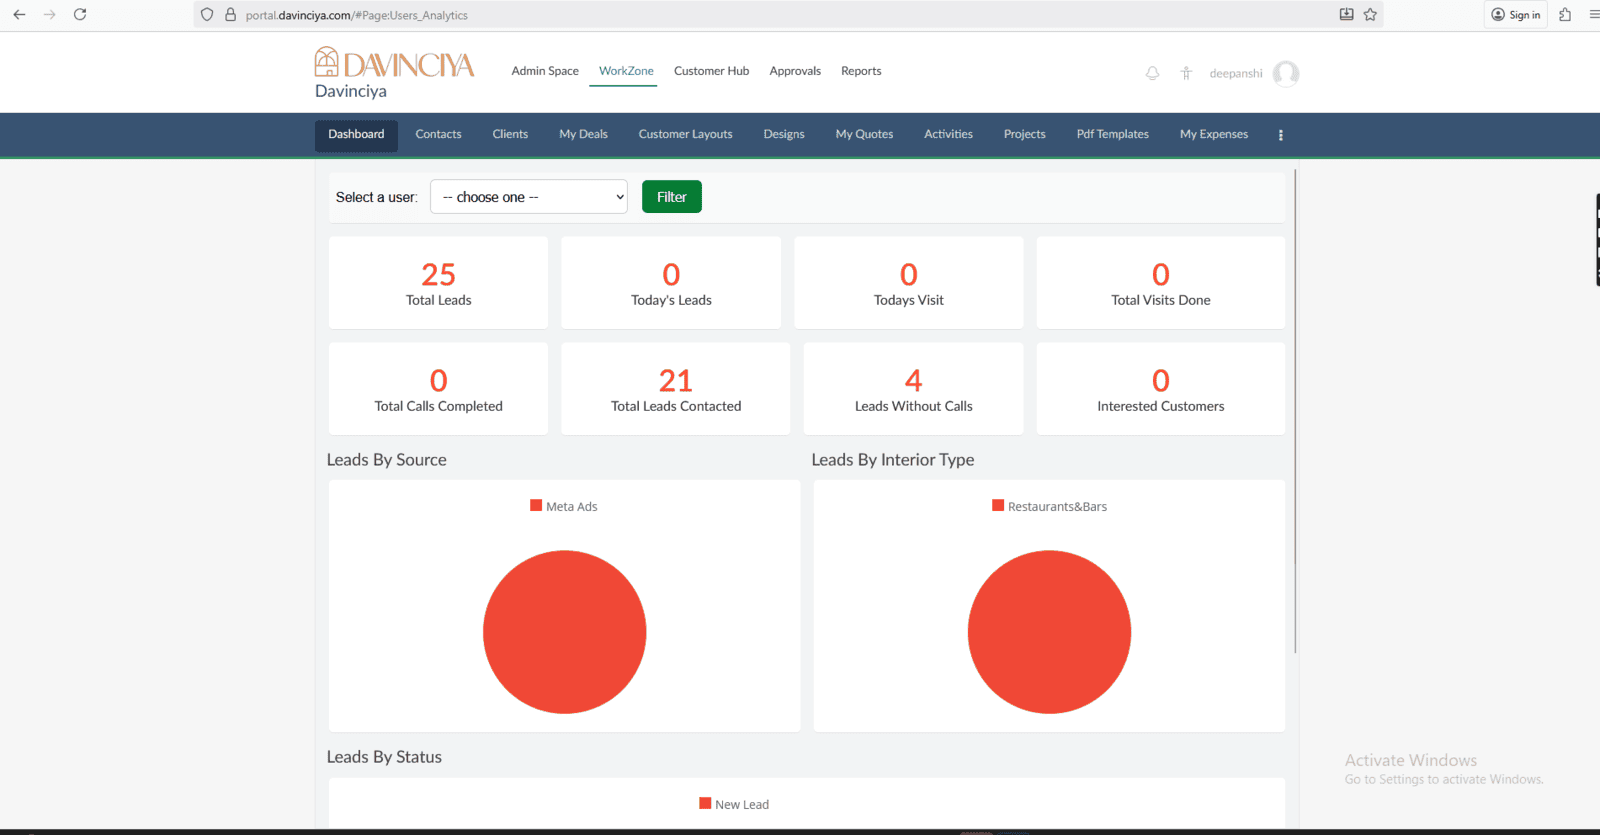
Task: Open the browser hamburger menu
Action: point(1593,15)
